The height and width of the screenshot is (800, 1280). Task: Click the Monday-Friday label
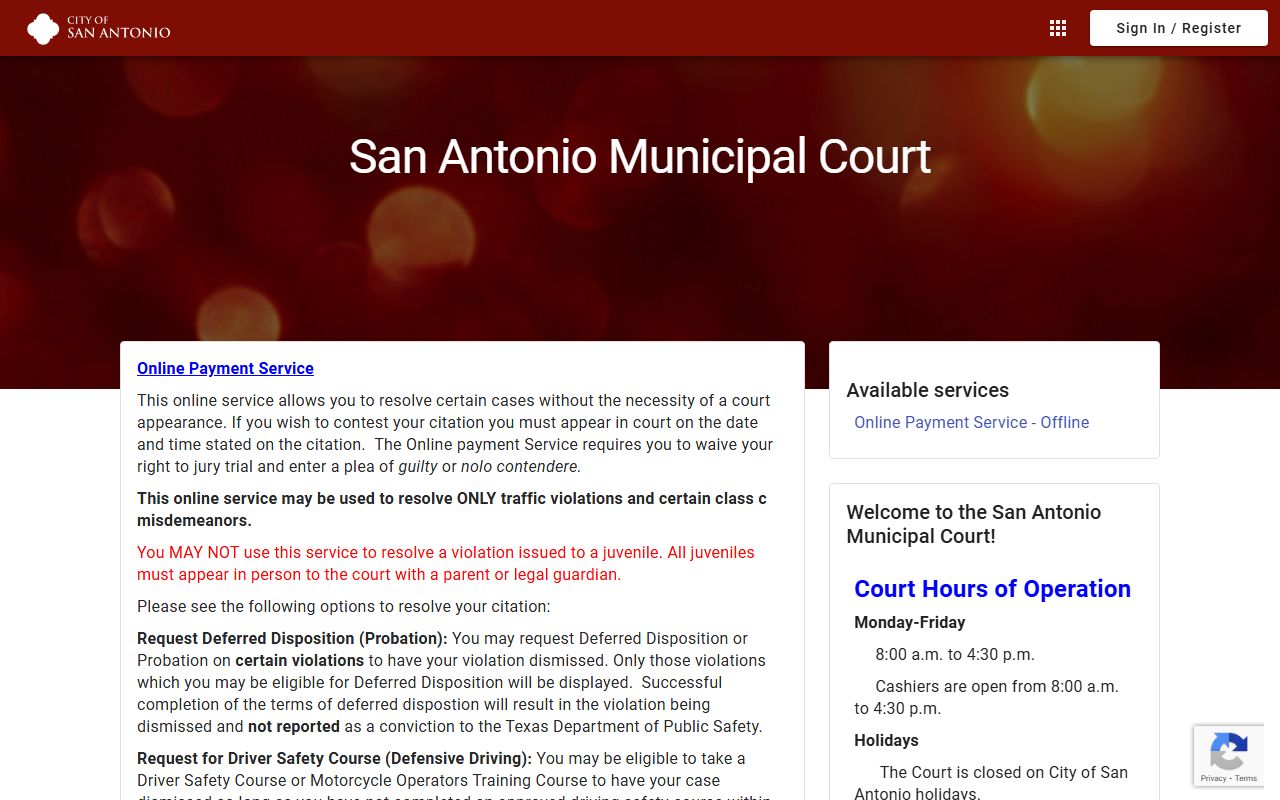coord(910,622)
